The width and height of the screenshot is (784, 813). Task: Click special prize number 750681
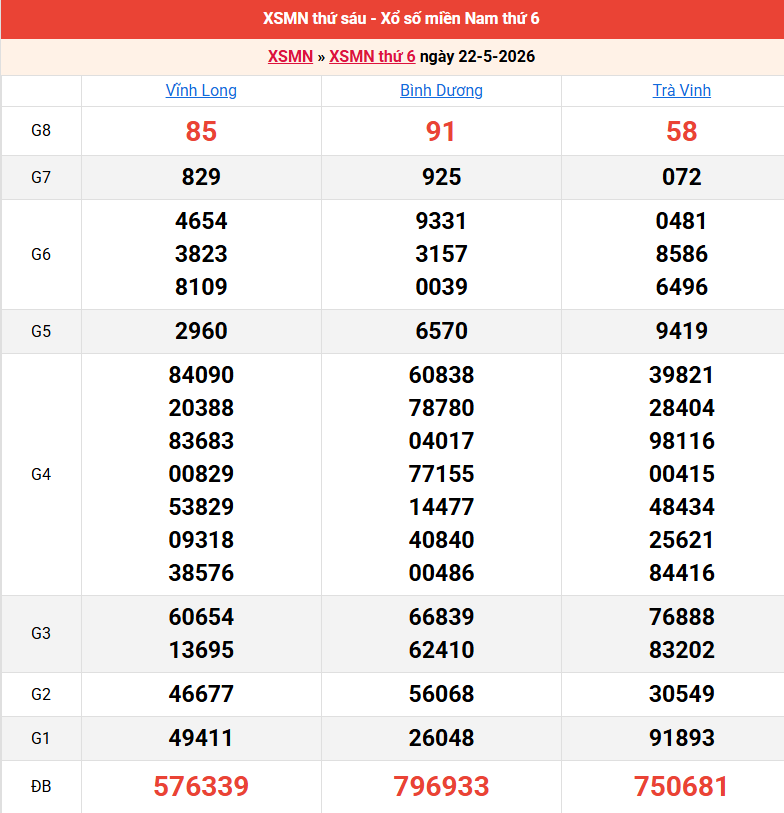click(x=681, y=786)
